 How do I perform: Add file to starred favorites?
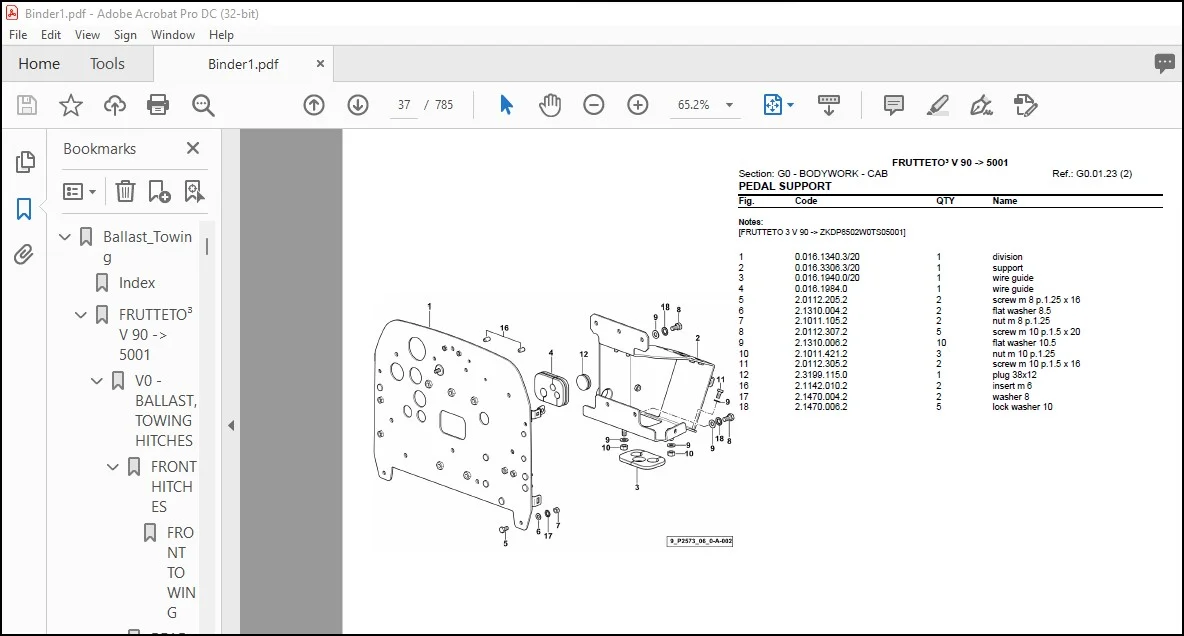point(71,105)
